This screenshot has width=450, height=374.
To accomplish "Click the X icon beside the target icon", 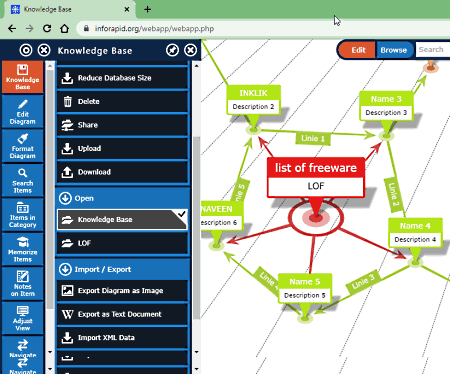I will (44, 50).
